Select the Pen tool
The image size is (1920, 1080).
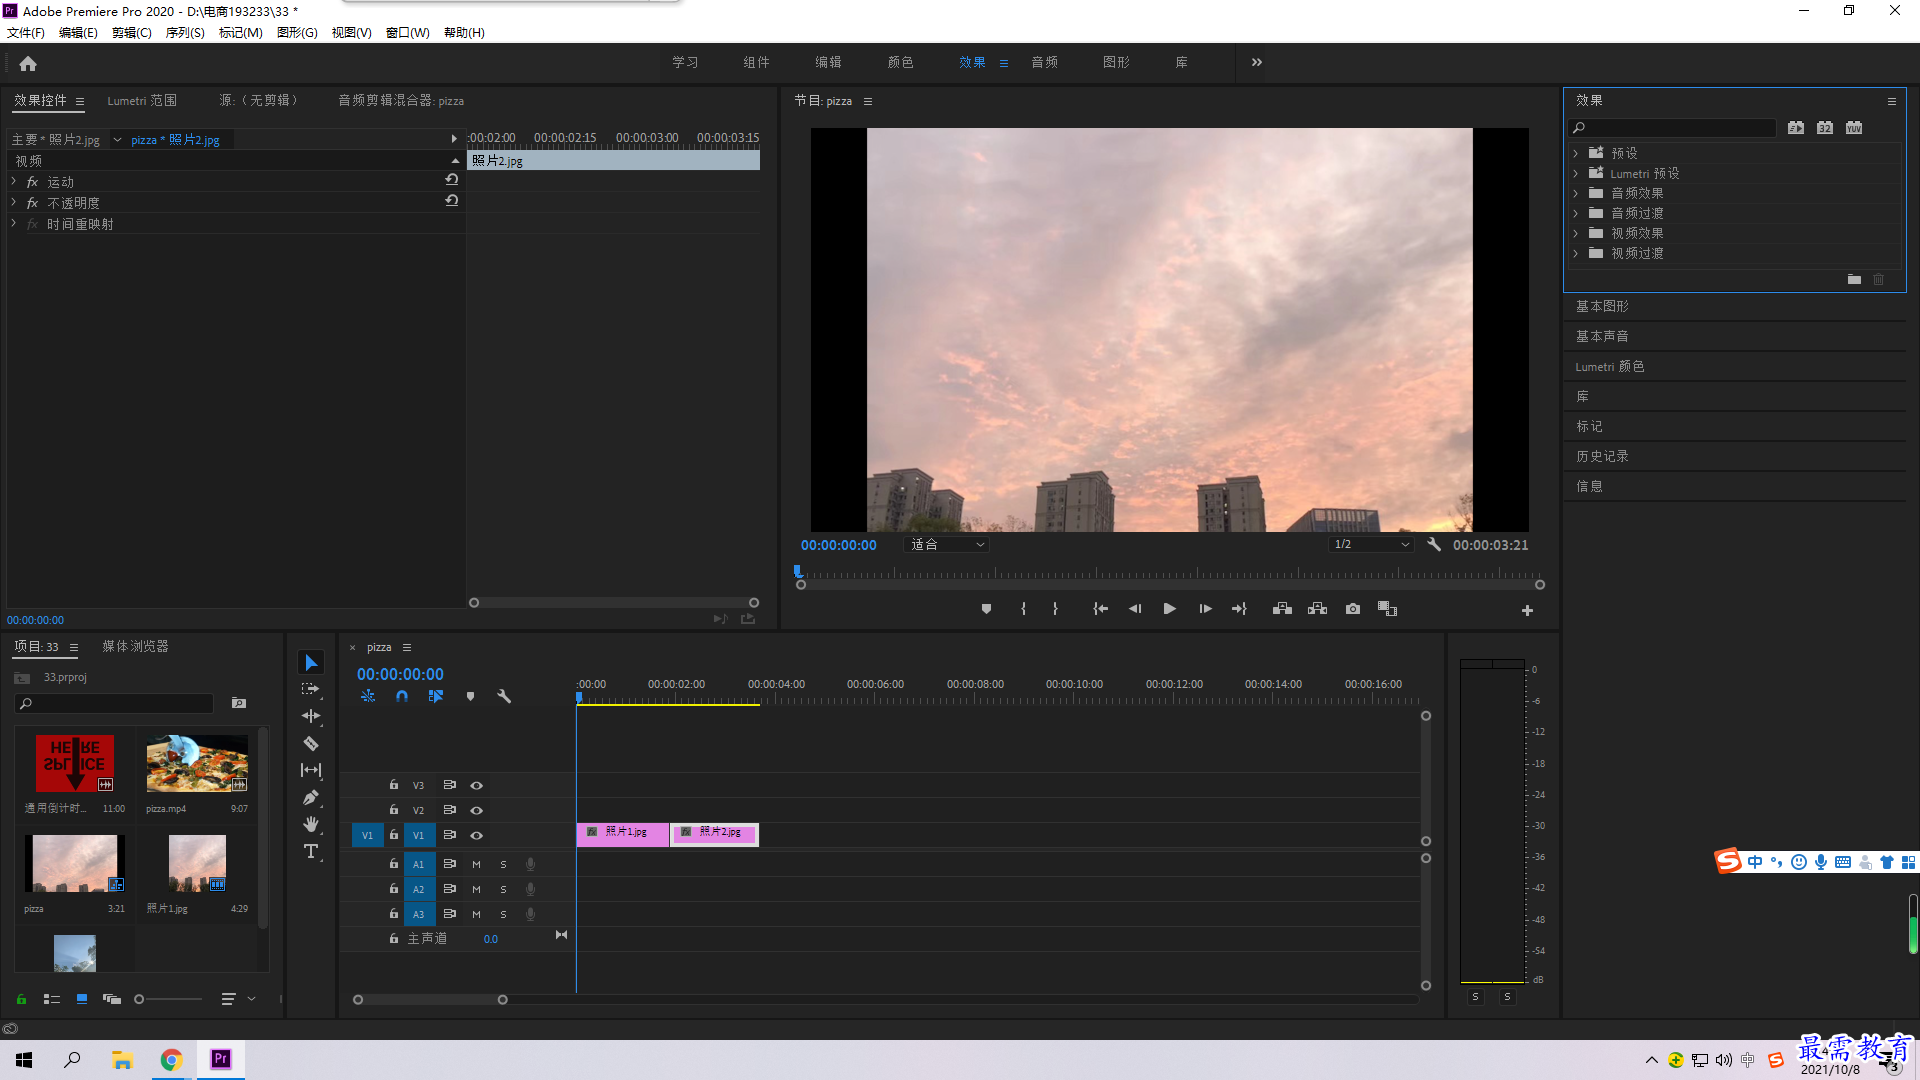point(311,797)
